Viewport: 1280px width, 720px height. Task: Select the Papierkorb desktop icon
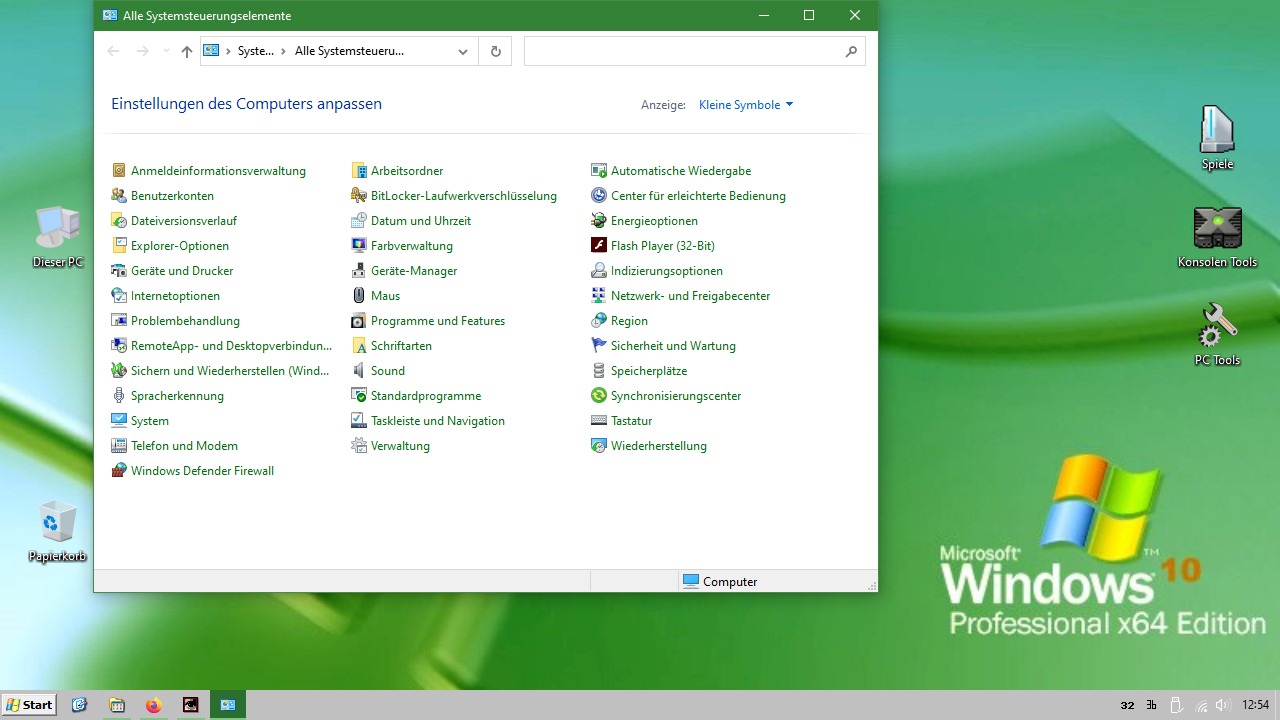point(58,531)
